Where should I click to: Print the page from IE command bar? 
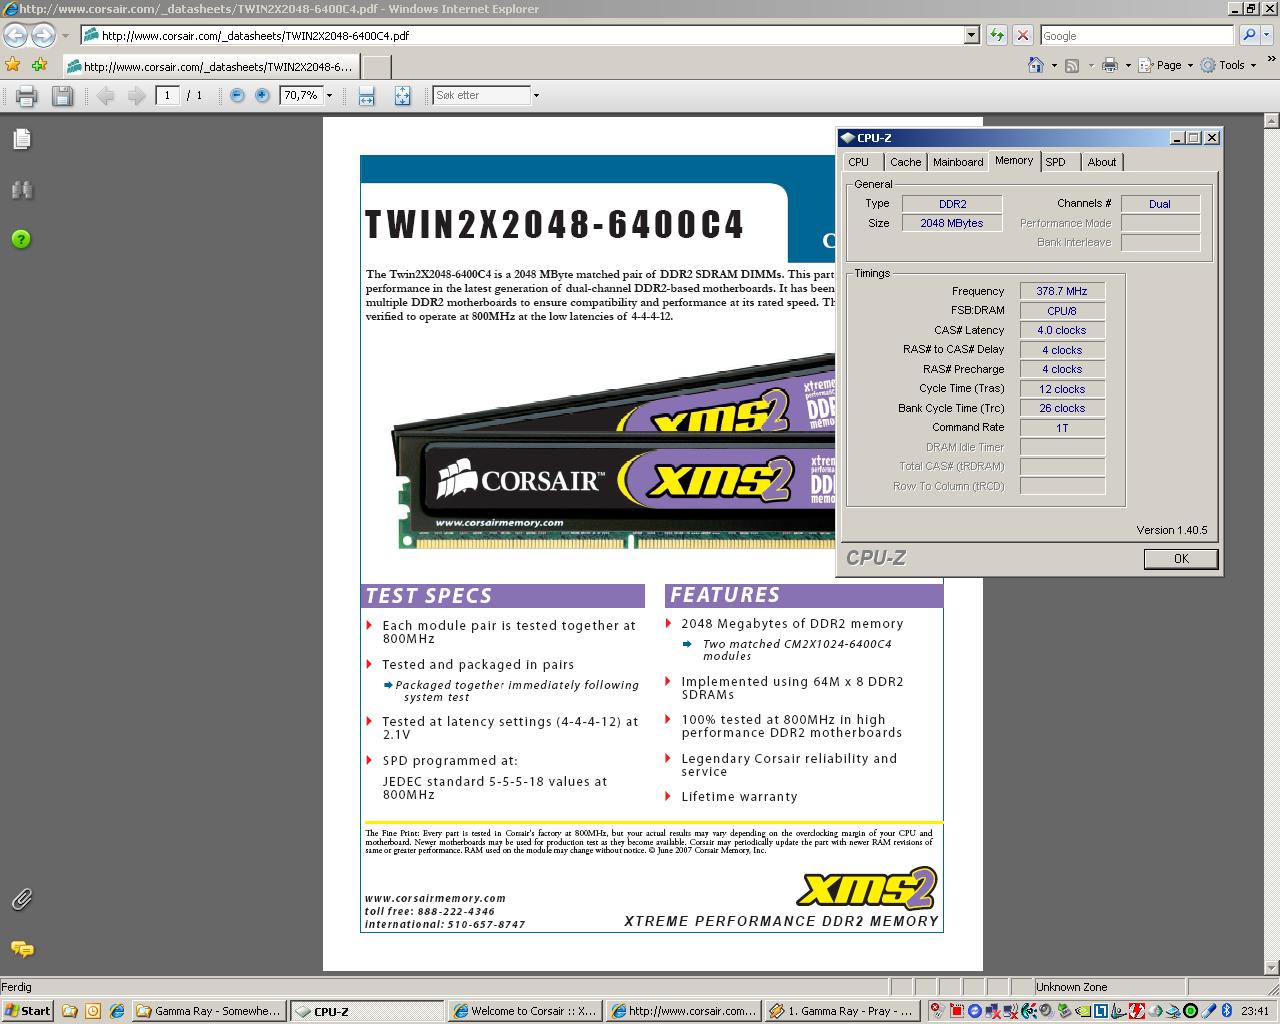1109,65
